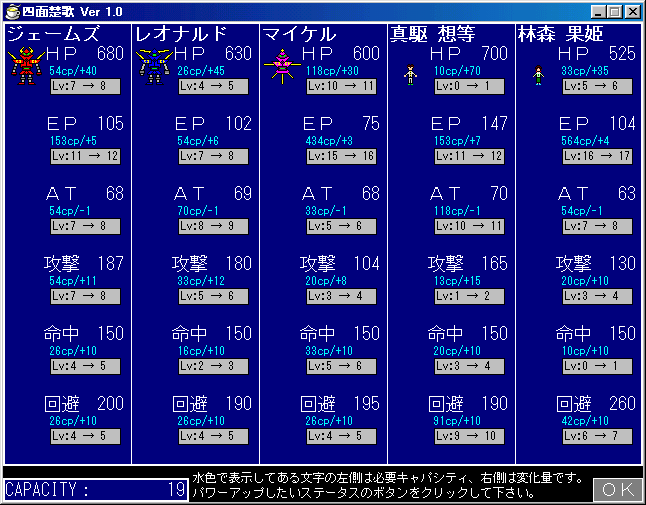Click Michael's pink star-shaped unit sprite

(x=282, y=66)
